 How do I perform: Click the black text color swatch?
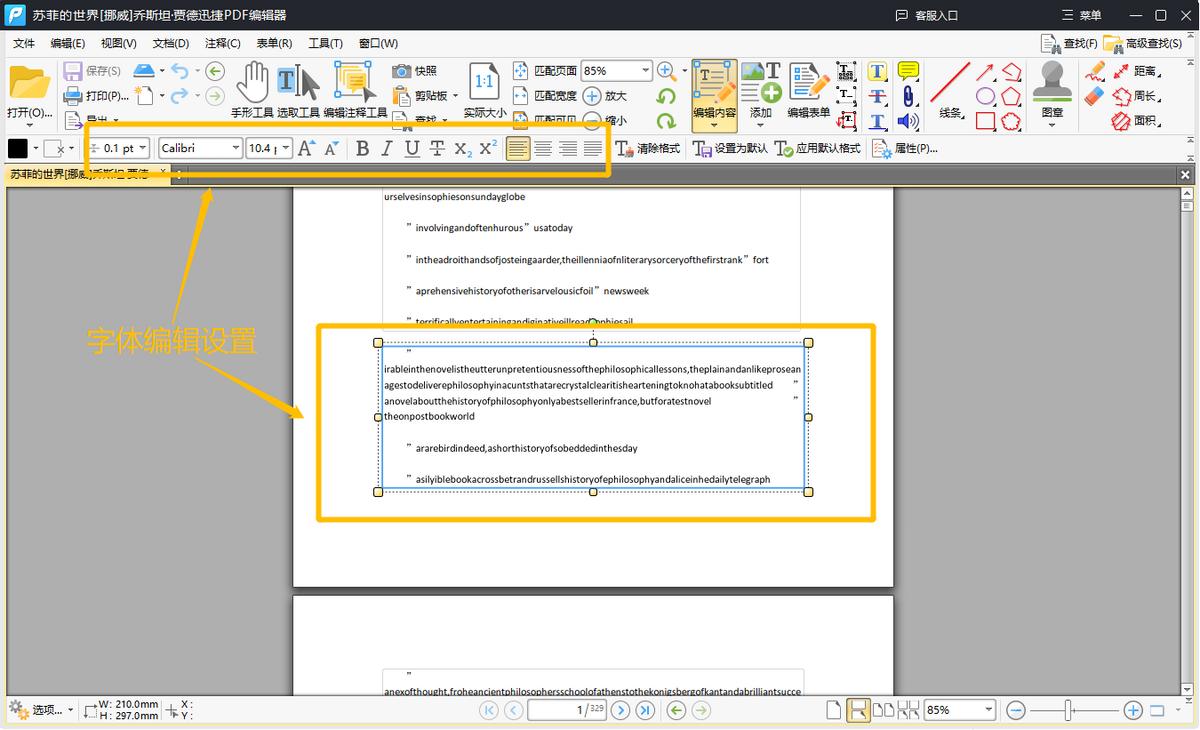(18, 148)
